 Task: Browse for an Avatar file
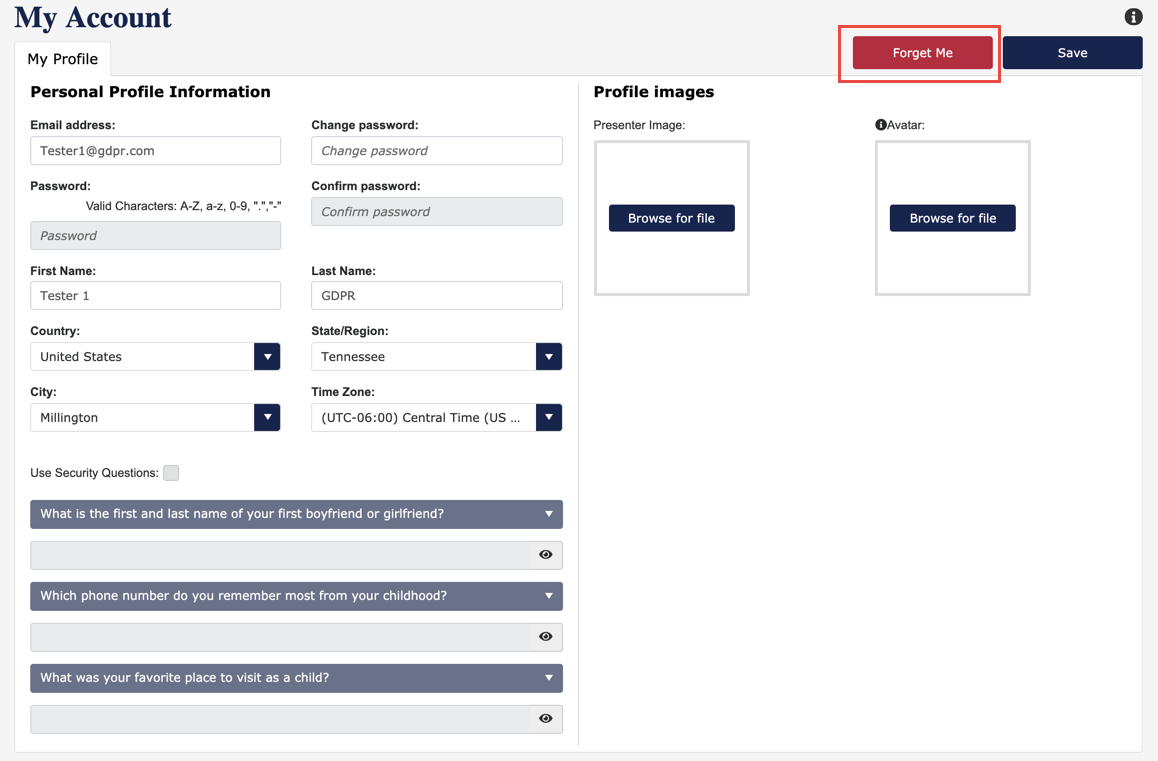tap(952, 218)
